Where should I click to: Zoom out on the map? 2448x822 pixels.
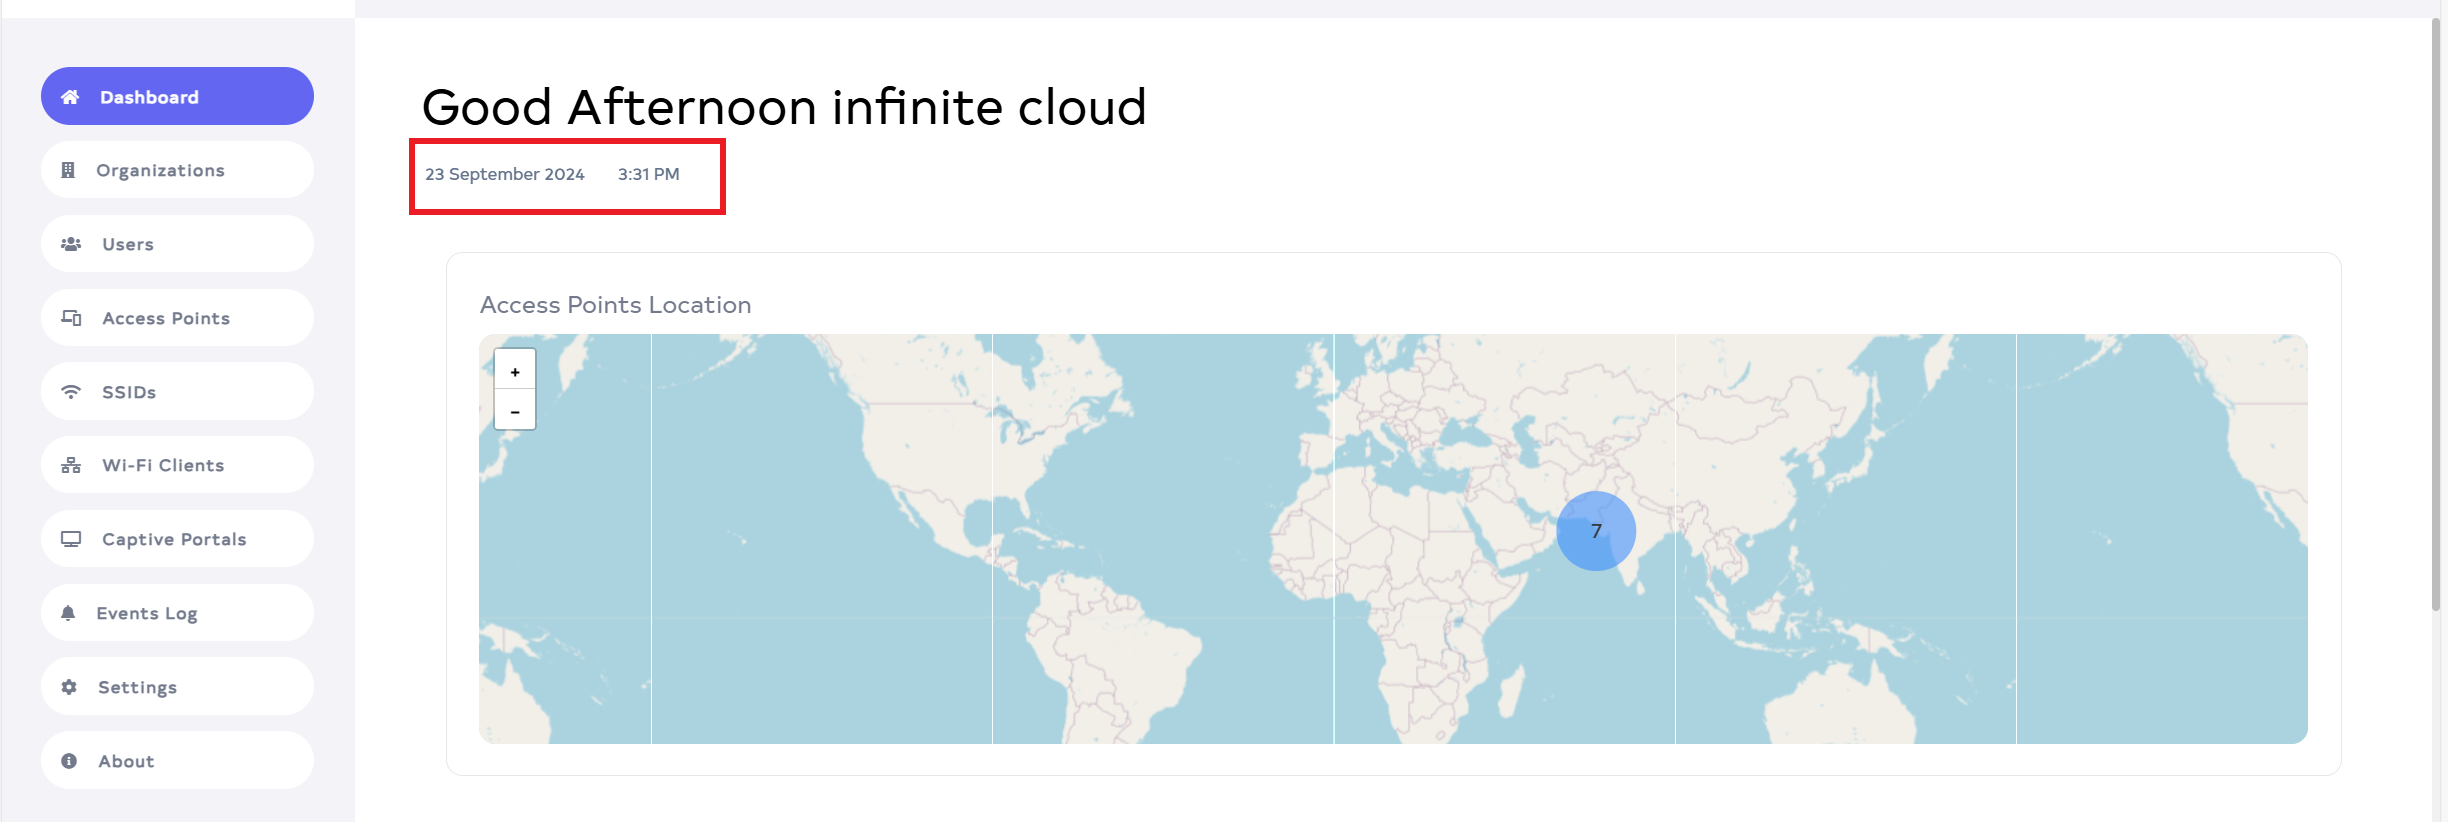pyautogui.click(x=515, y=411)
